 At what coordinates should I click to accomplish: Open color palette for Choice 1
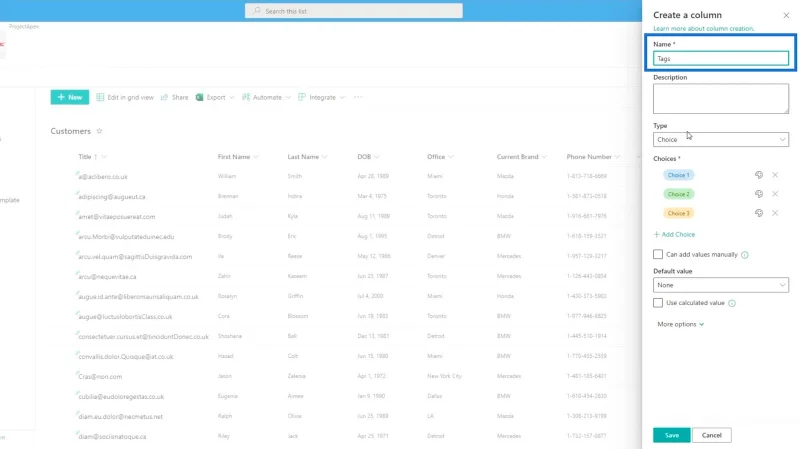coord(759,175)
